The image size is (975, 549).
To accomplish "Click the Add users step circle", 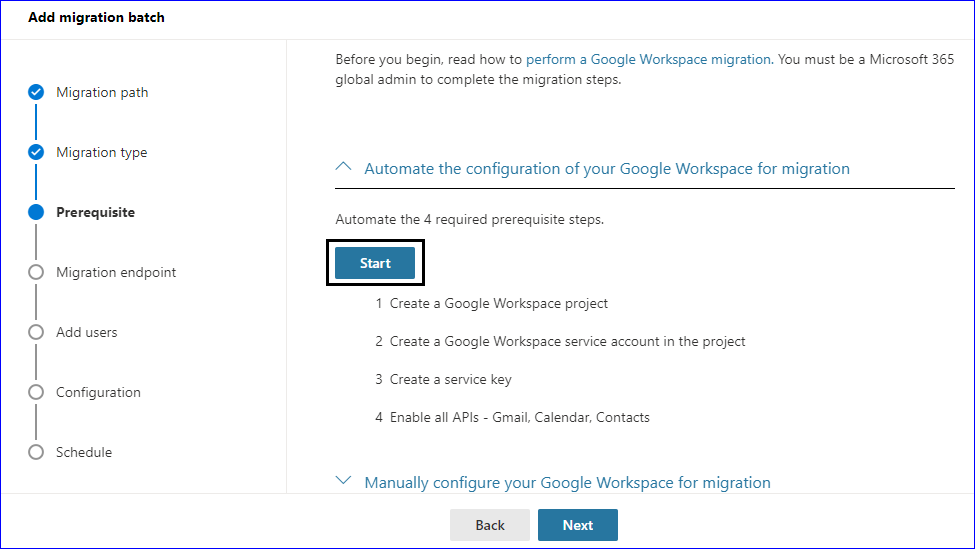I will pos(36,332).
